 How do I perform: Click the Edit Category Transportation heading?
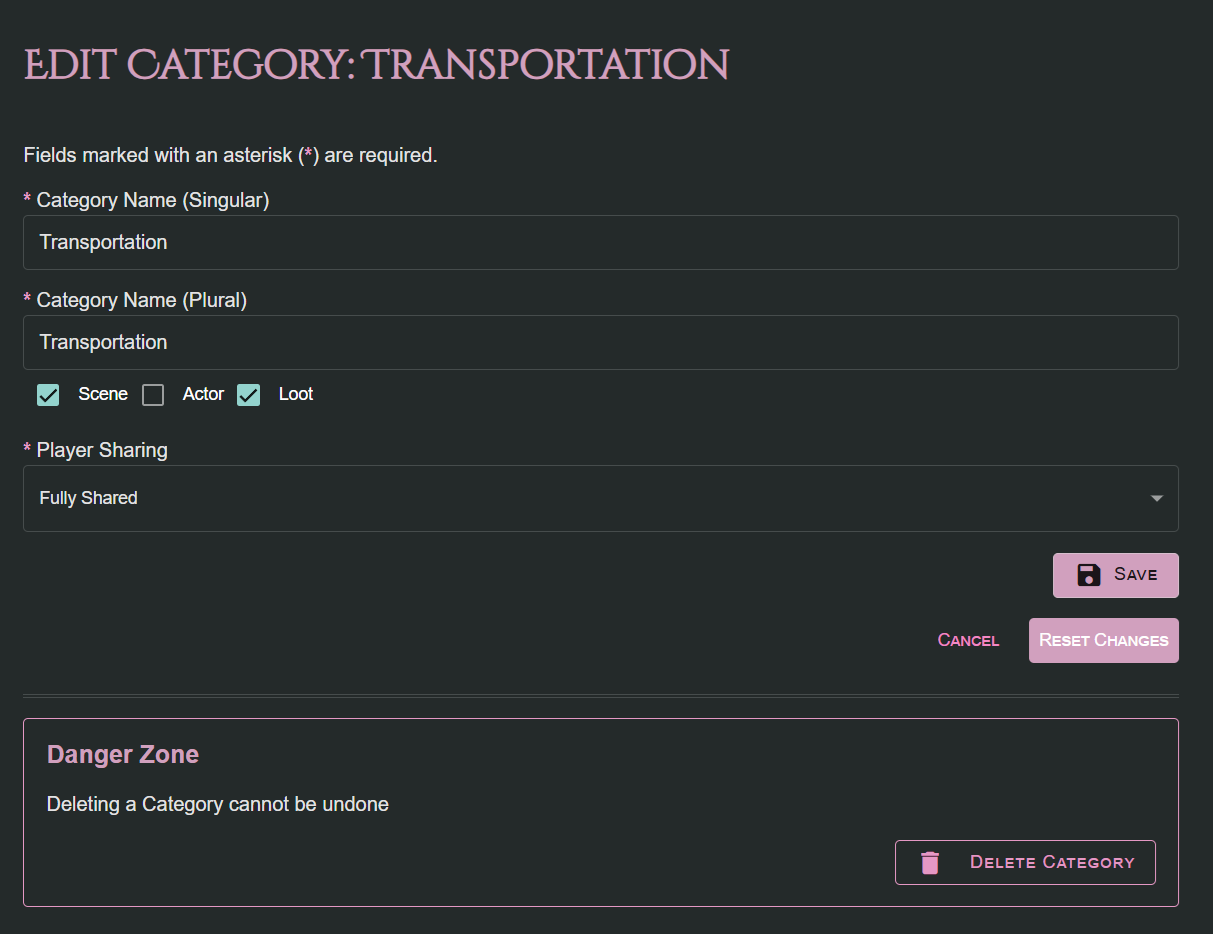[375, 64]
